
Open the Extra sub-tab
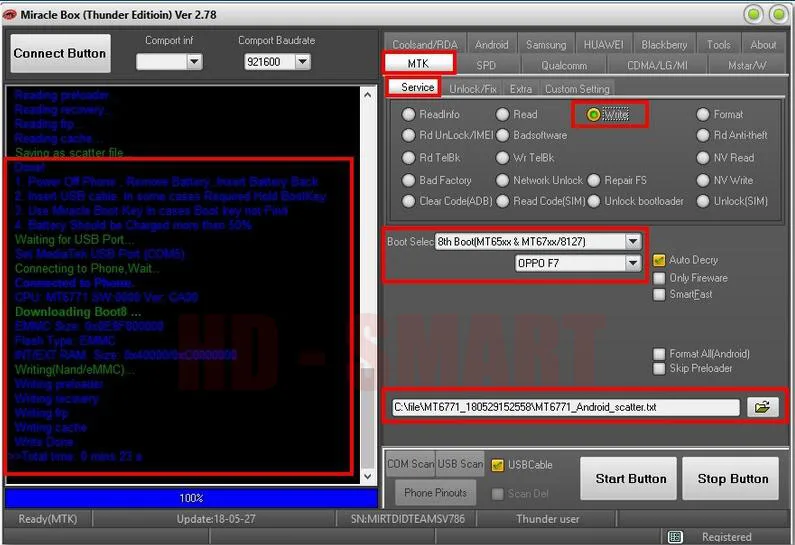click(x=521, y=89)
